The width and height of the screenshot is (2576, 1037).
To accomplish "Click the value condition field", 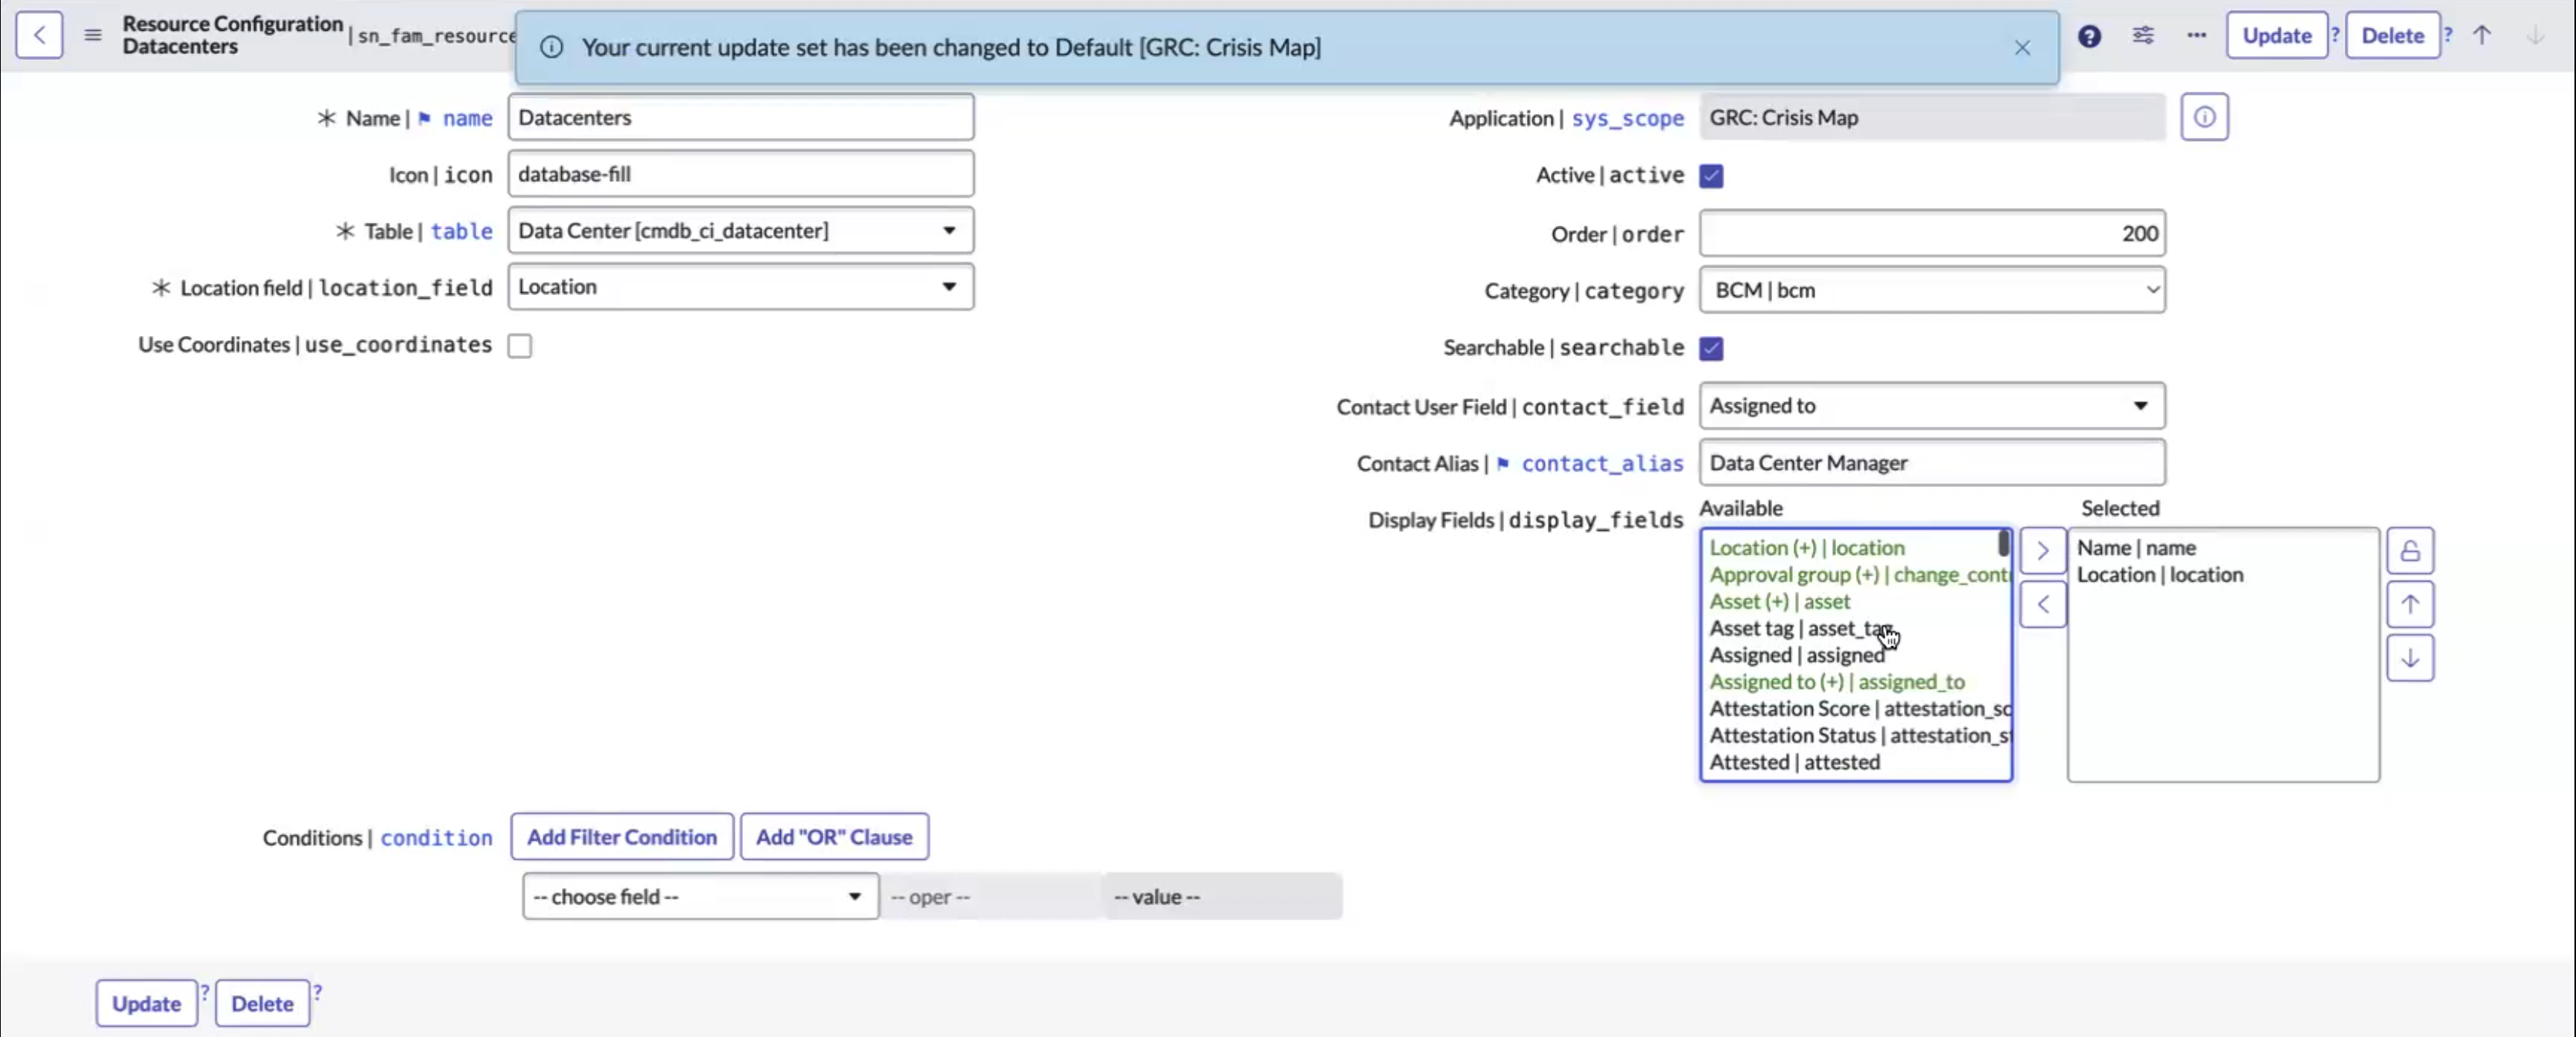I will 1222,897.
